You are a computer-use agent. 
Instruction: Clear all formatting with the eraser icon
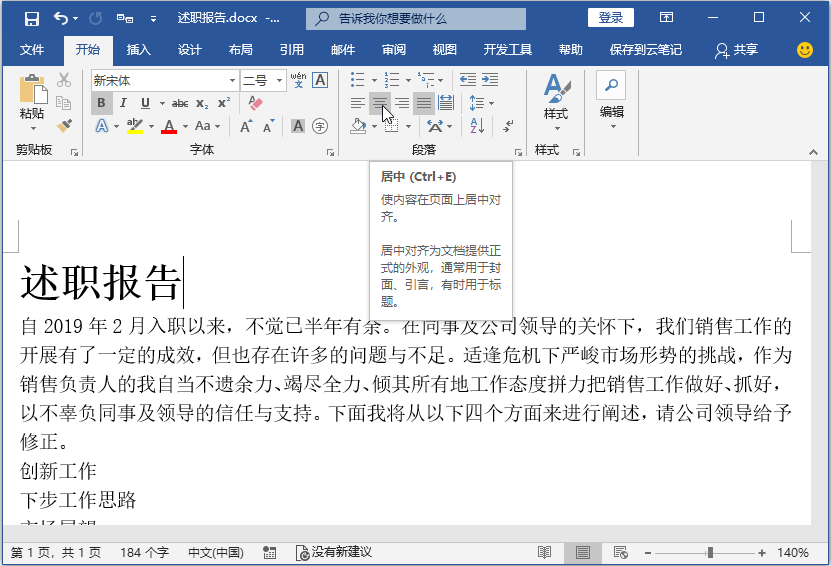tap(255, 103)
